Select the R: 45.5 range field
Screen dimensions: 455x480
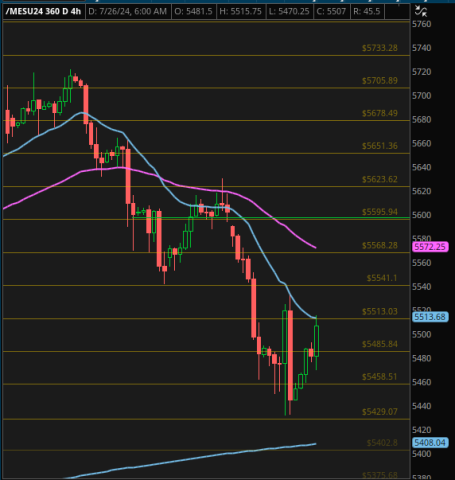[367, 11]
